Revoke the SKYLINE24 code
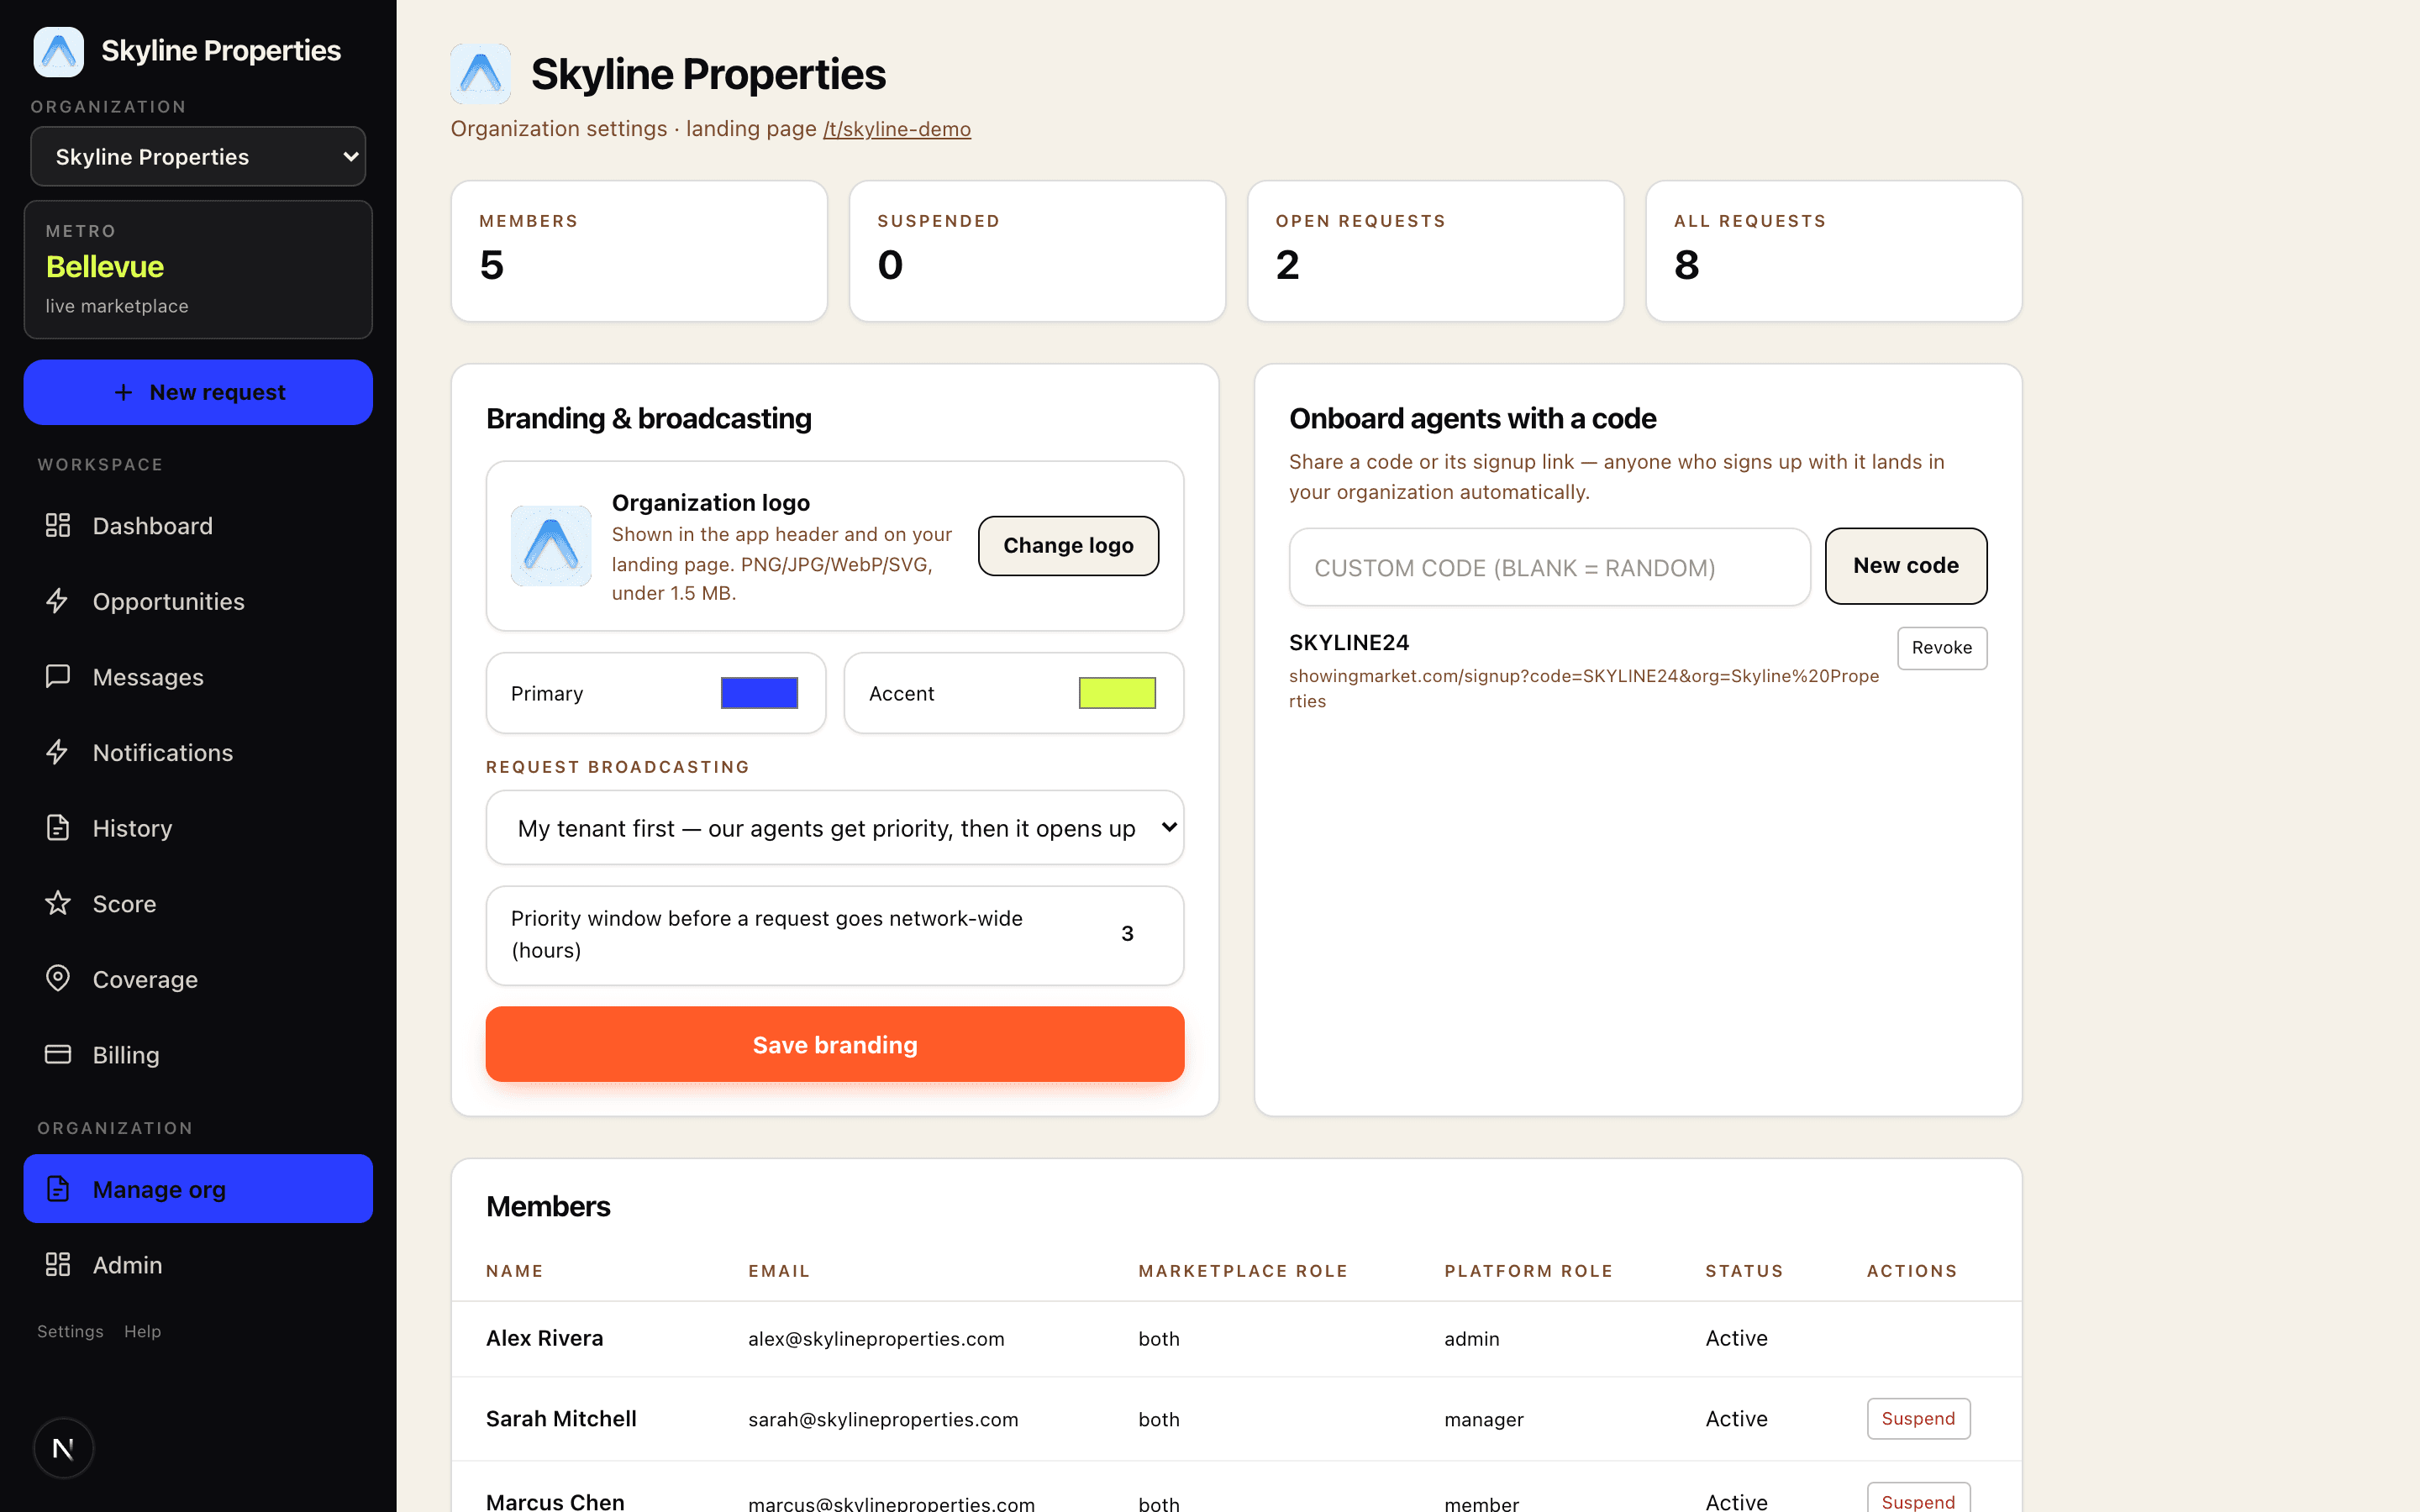The width and height of the screenshot is (2420, 1512). [x=1942, y=647]
